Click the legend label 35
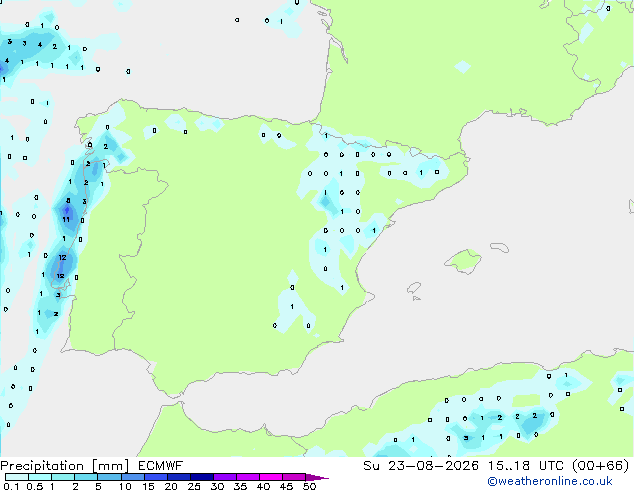This screenshot has height=490, width=634. click(240, 486)
